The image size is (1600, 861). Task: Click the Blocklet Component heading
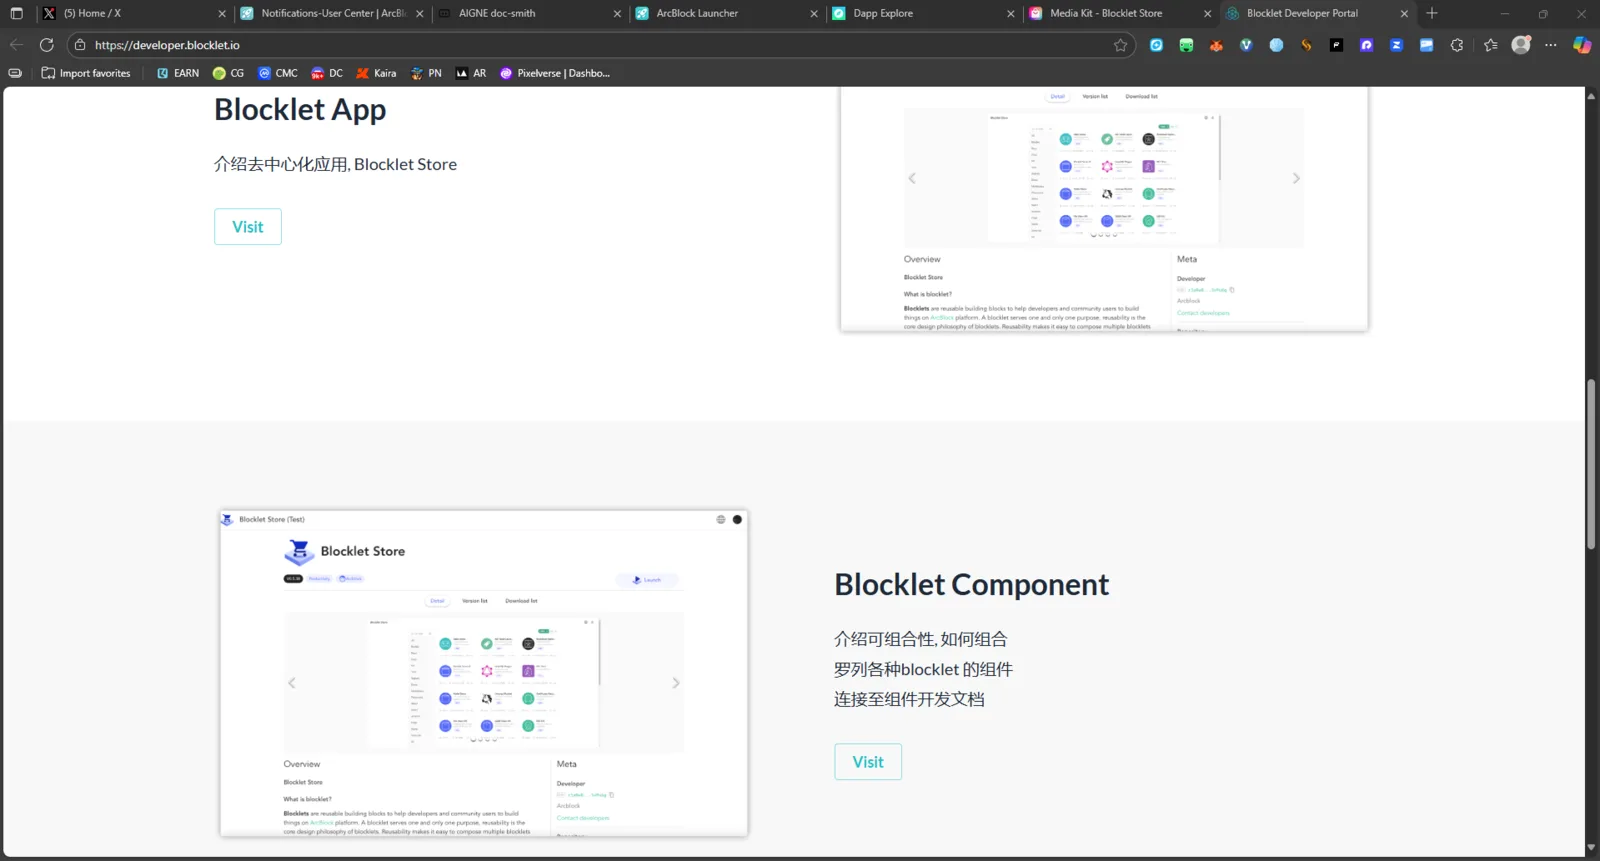[972, 585]
